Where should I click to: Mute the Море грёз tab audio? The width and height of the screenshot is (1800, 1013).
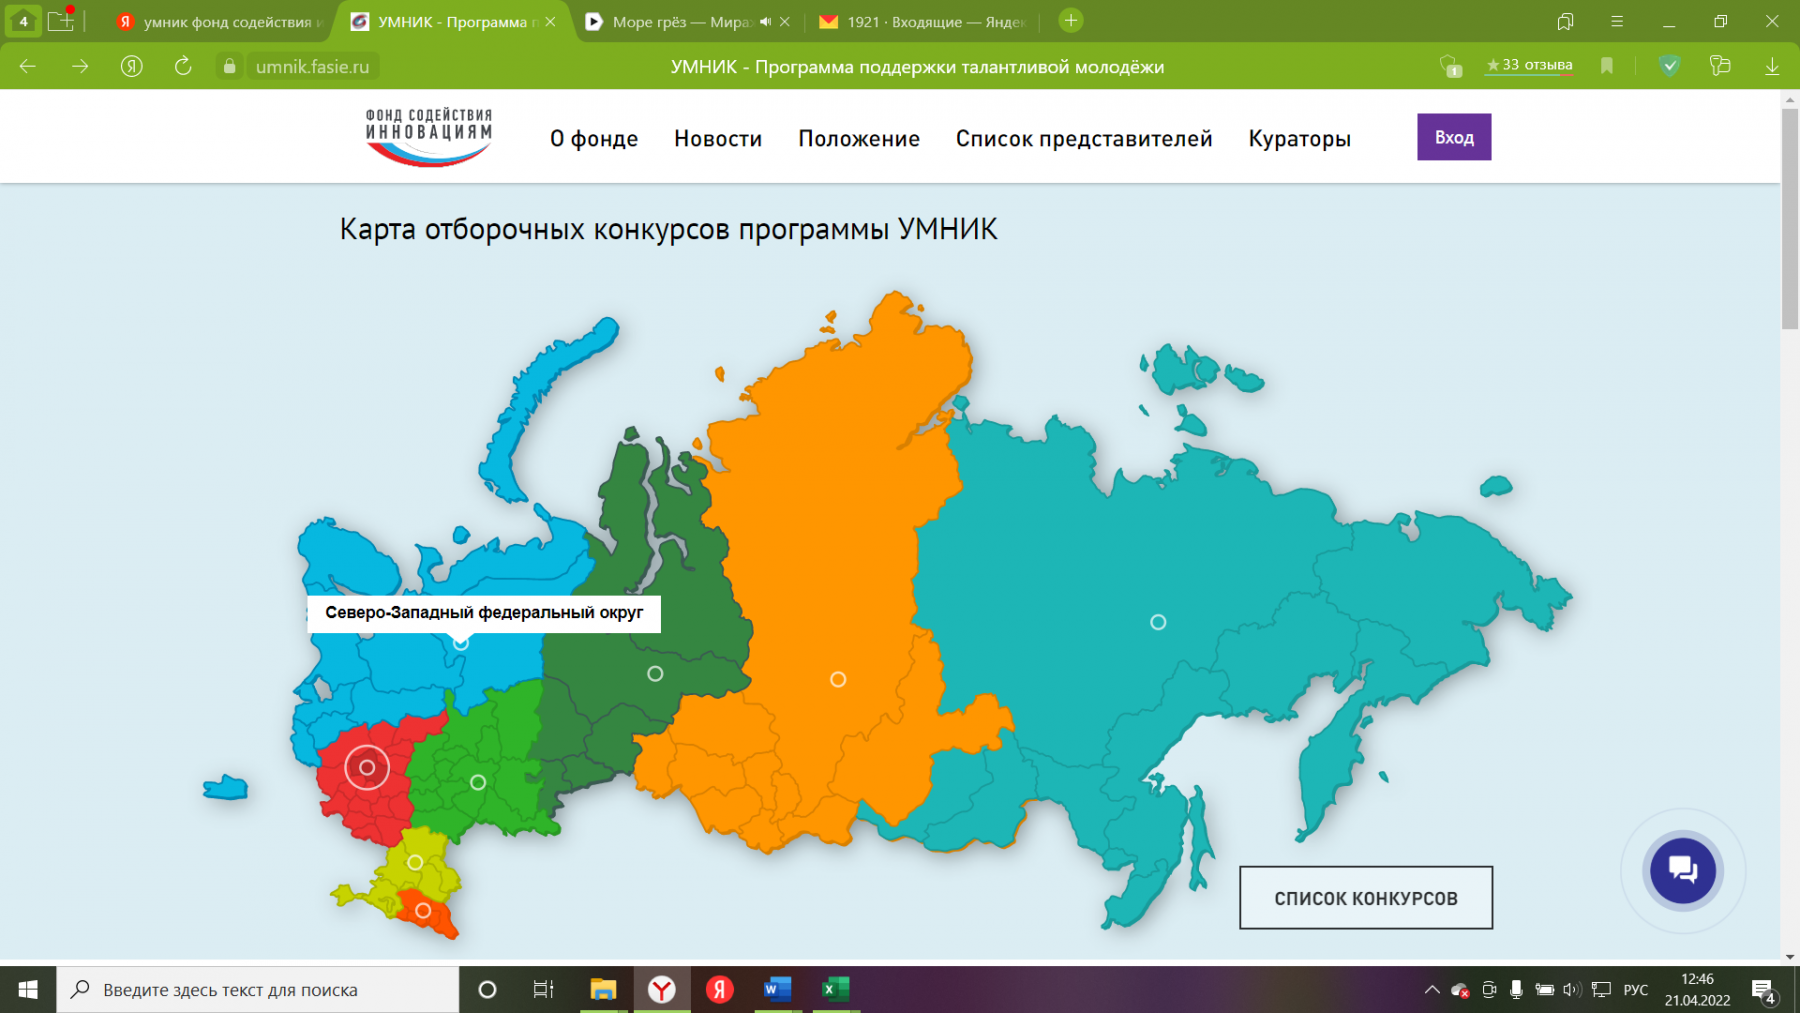point(765,21)
